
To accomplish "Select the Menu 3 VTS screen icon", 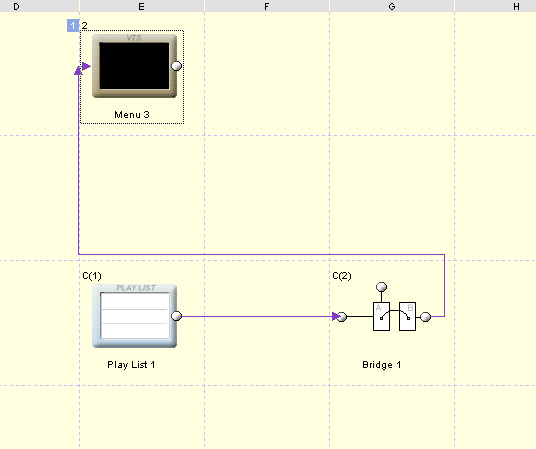I will [x=134, y=66].
